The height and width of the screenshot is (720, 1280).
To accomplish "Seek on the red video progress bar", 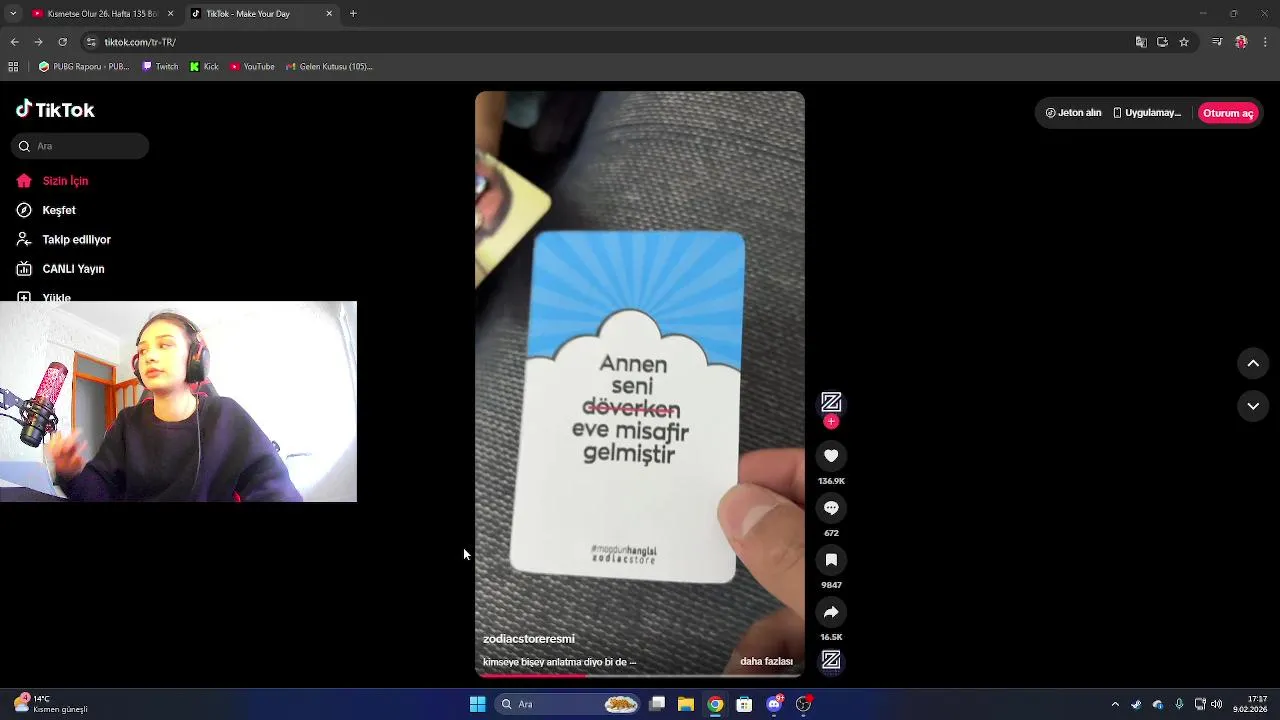I will (640, 676).
